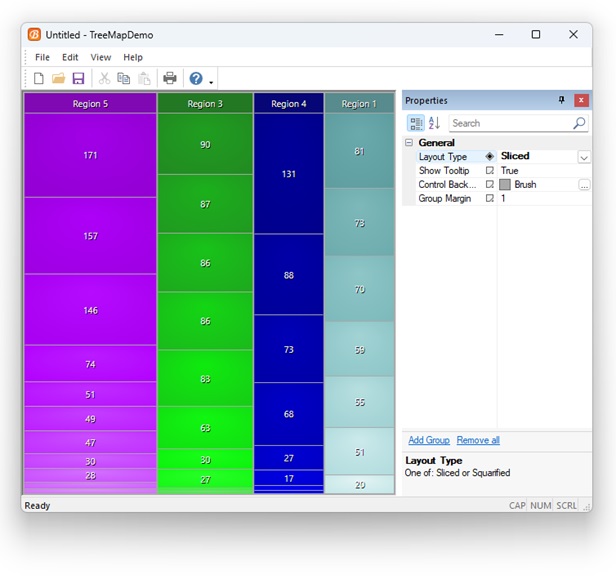Click the New document toolbar icon
The image size is (616, 579).
pyautogui.click(x=38, y=79)
